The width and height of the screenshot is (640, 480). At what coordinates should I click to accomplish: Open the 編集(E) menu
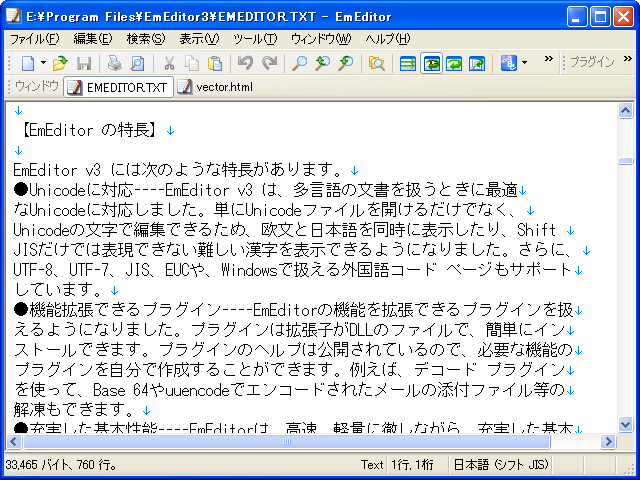(x=93, y=39)
